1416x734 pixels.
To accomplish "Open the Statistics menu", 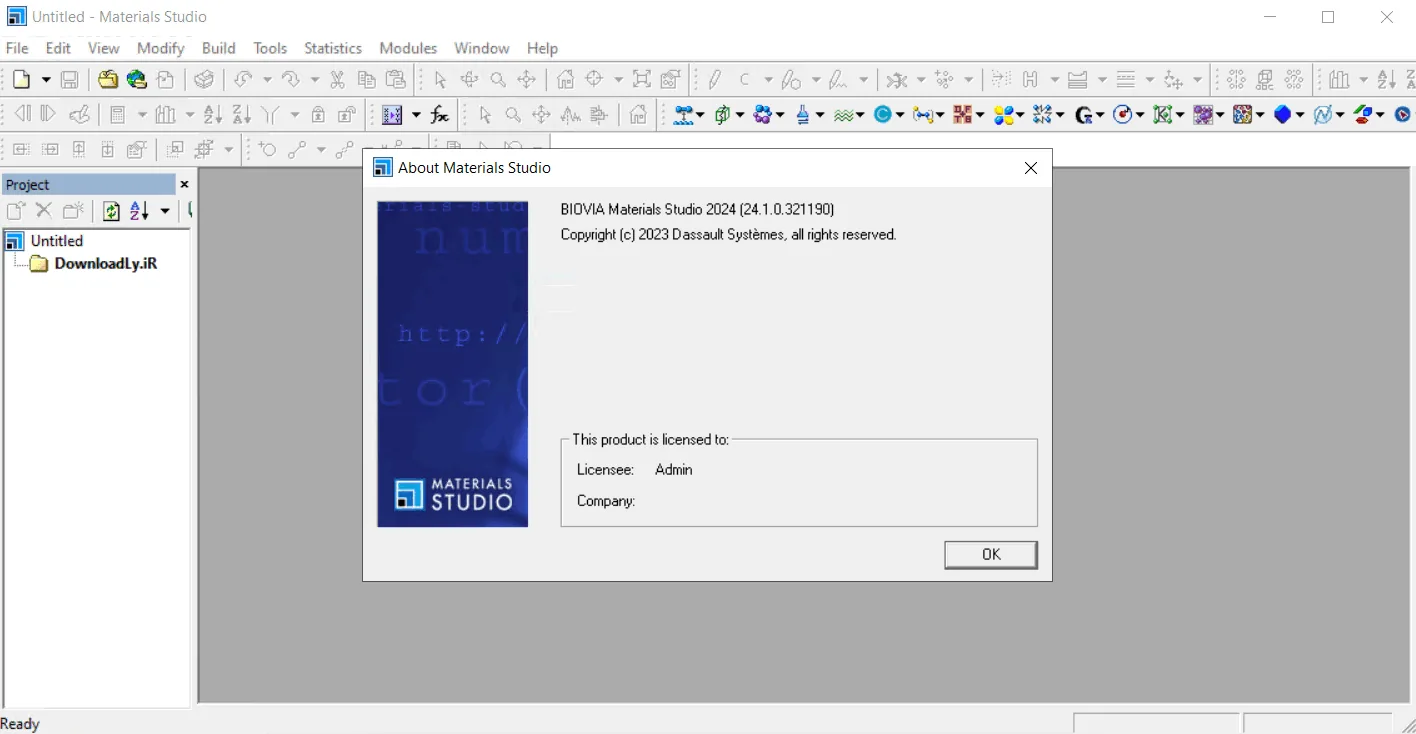I will [x=333, y=48].
